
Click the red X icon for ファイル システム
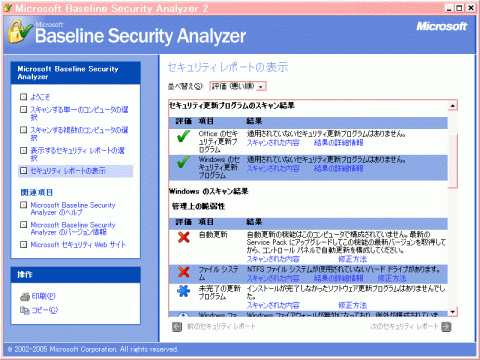click(x=184, y=272)
